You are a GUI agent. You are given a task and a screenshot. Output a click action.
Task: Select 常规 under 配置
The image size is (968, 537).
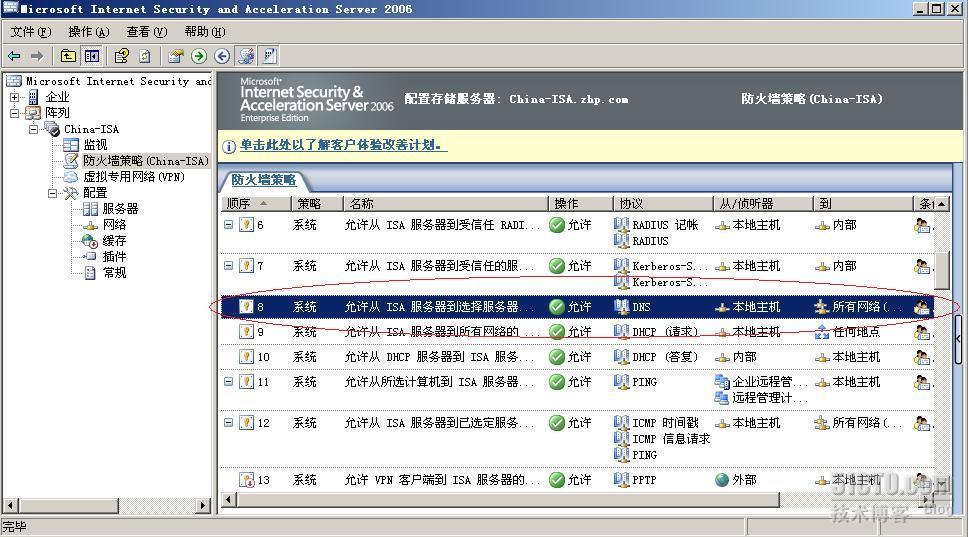pyautogui.click(x=114, y=273)
